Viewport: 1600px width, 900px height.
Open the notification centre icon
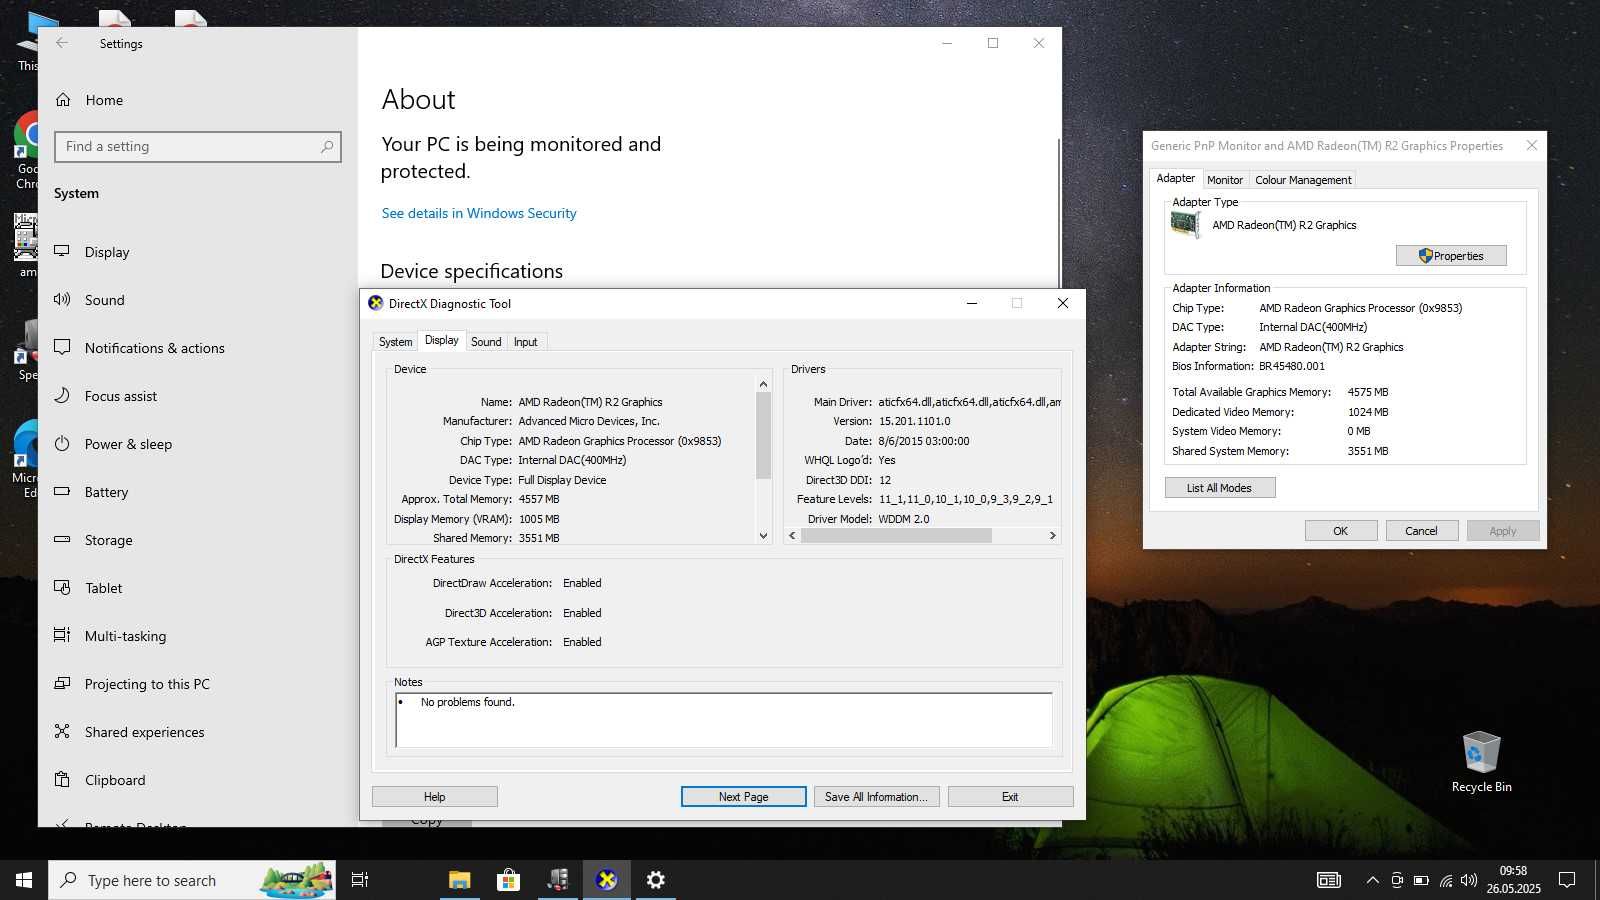(x=1567, y=880)
